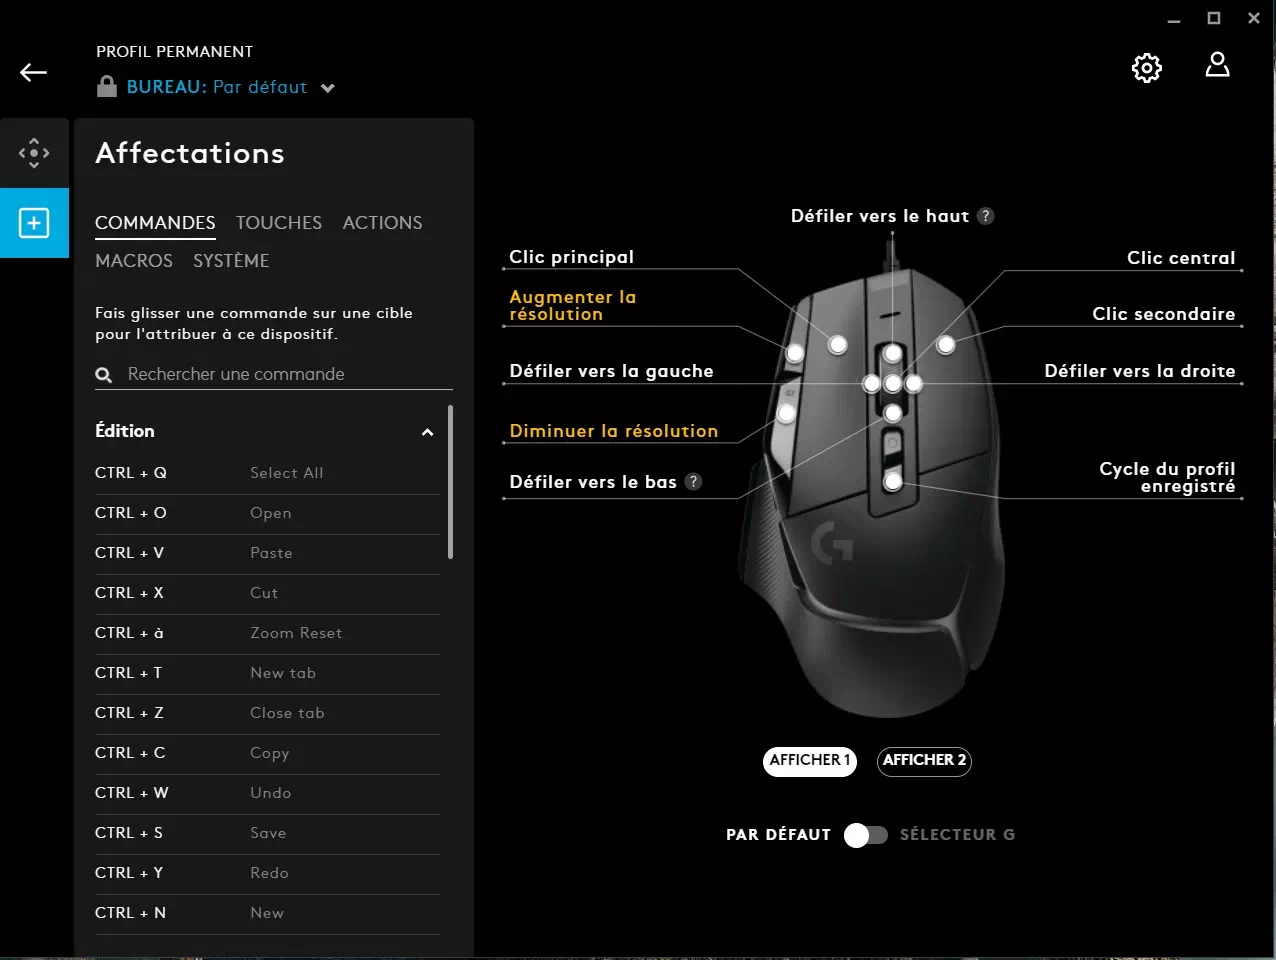Collapse the Édition section
This screenshot has width=1276, height=960.
427,432
